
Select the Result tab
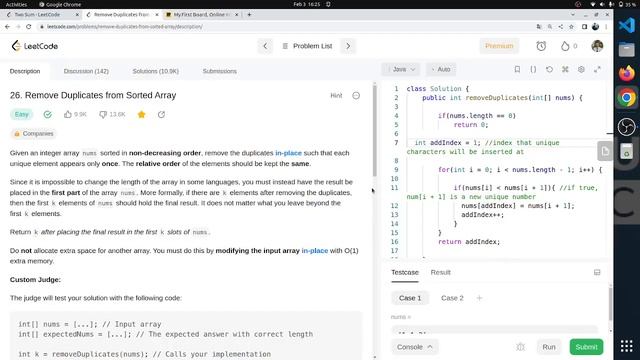440,272
